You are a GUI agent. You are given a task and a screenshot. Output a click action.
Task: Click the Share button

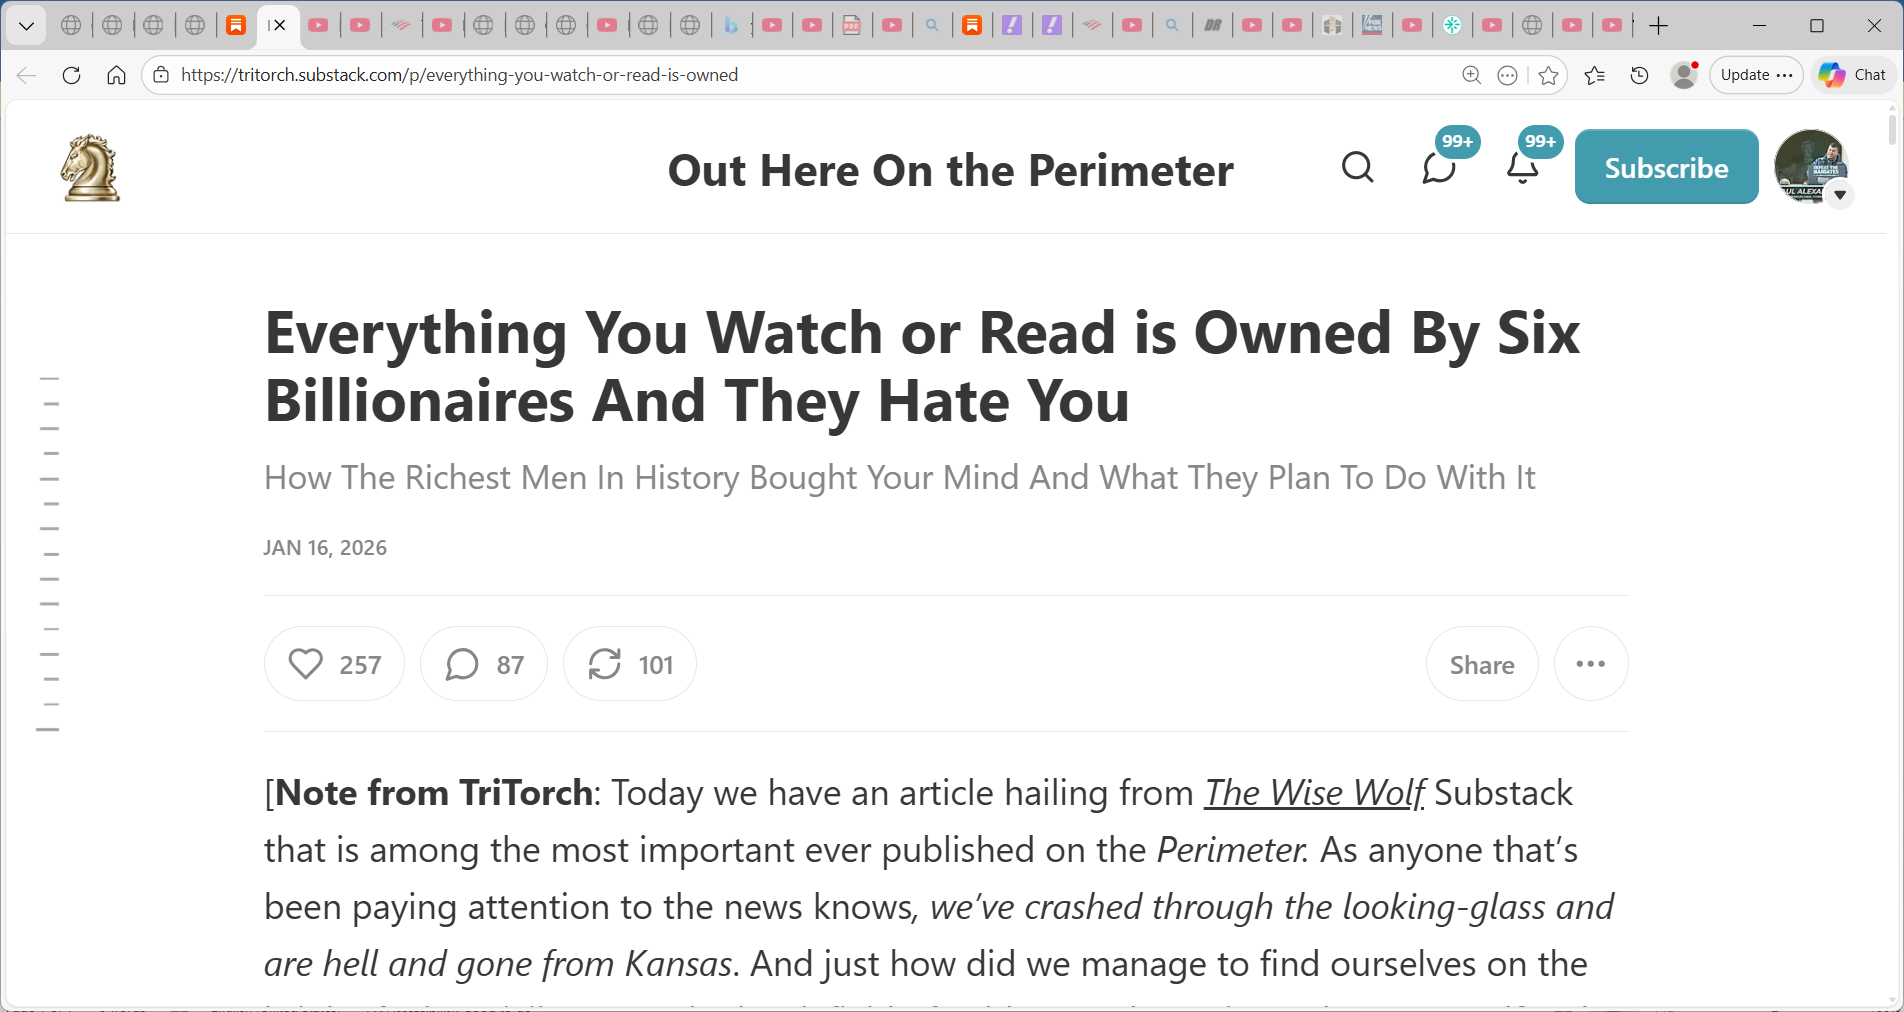pyautogui.click(x=1482, y=664)
